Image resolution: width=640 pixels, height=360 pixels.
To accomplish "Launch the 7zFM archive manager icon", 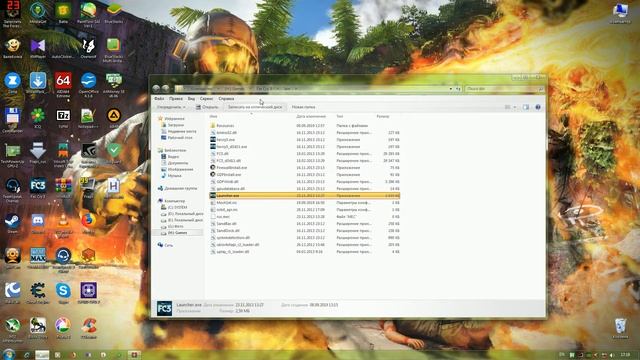I will (63, 118).
